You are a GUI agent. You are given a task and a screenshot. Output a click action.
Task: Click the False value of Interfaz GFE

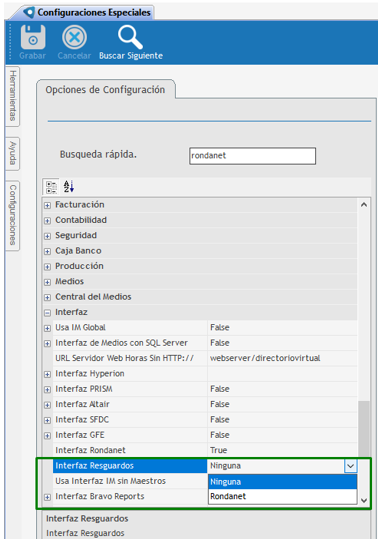pos(220,435)
